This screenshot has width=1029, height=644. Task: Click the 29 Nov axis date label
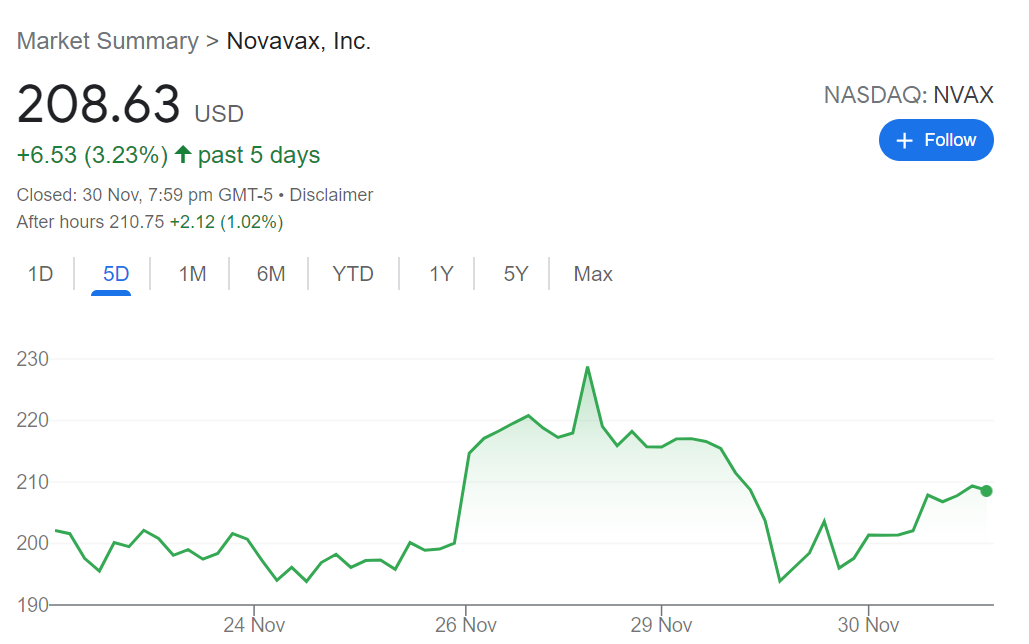click(x=662, y=625)
